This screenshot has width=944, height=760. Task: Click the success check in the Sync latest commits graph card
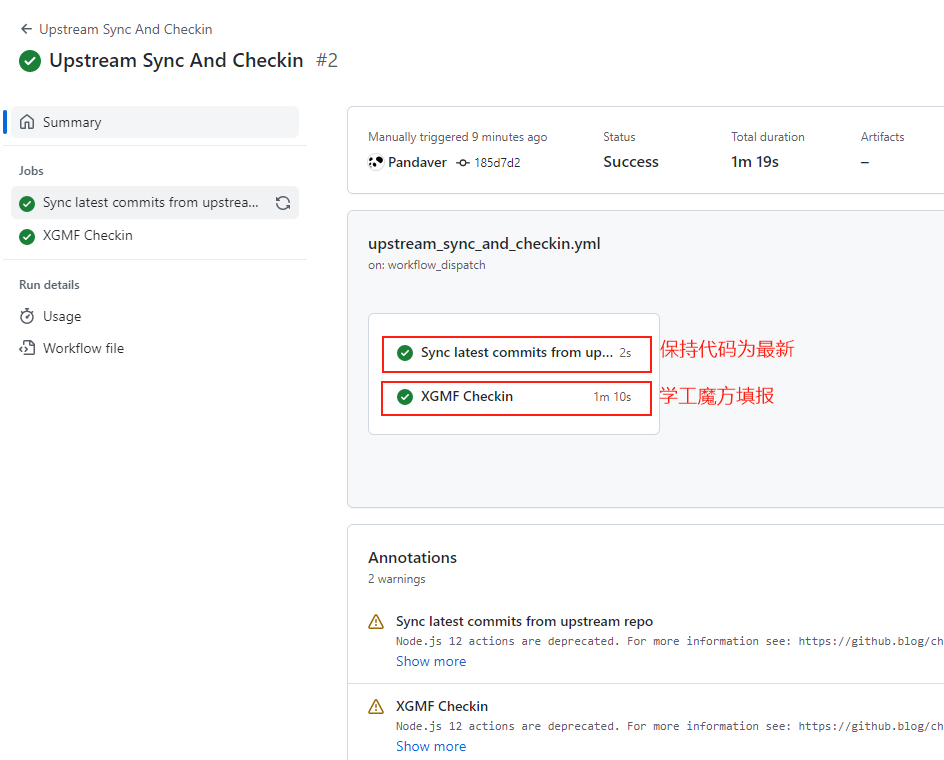[405, 353]
